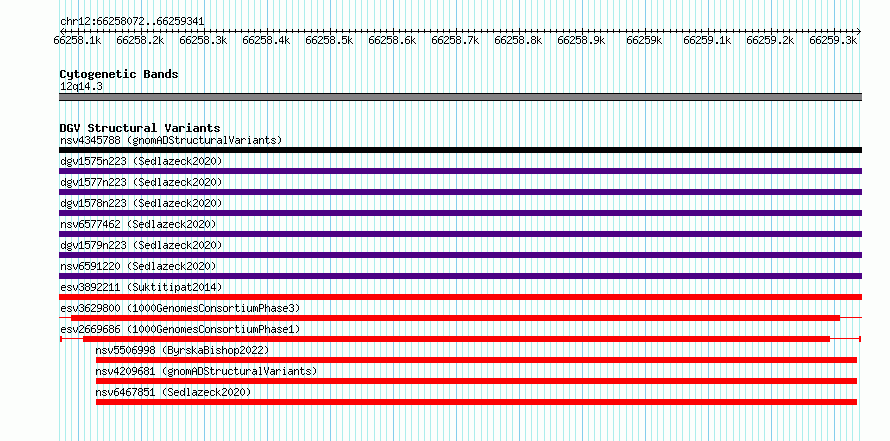Open the nsv6591220 Sedlazeck2020 label
The image size is (890, 441).
click(138, 266)
